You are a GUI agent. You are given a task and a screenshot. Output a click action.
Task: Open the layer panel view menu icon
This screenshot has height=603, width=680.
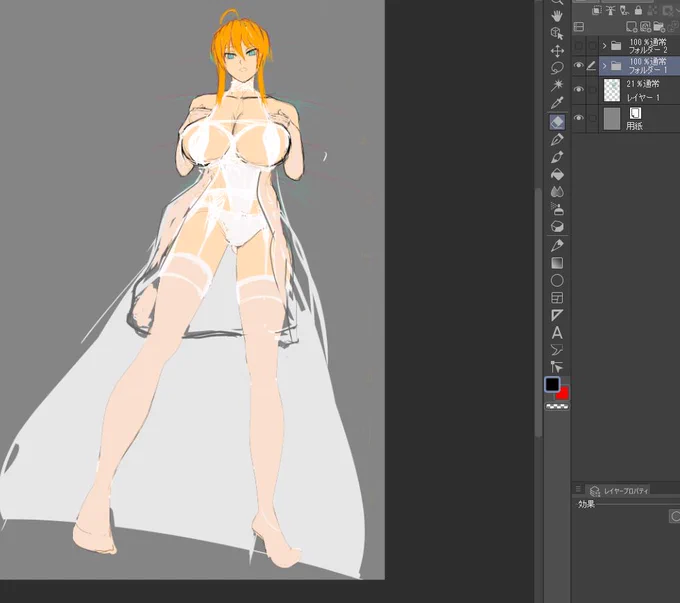coord(579,27)
